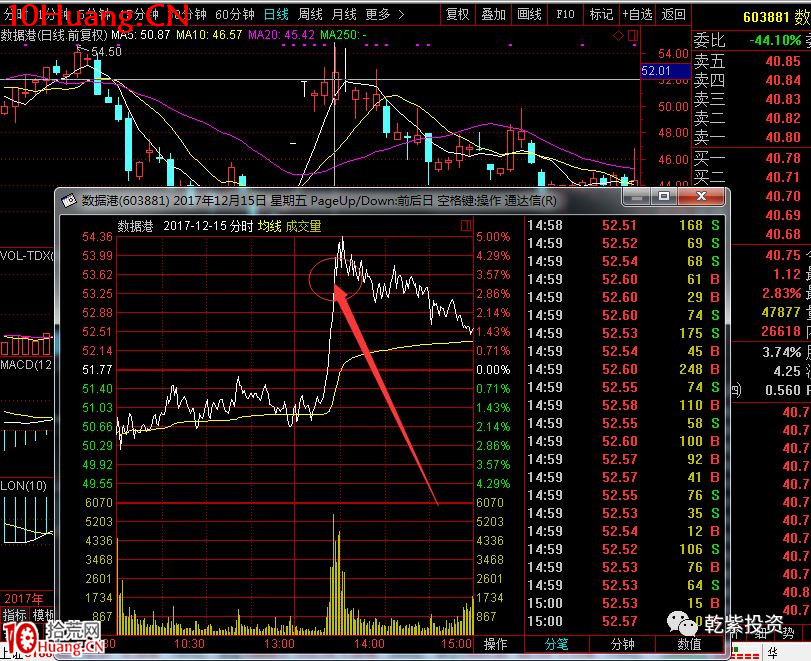811x661 pixels.
Task: Click the 委比 -44.10% value
Action: pos(775,40)
